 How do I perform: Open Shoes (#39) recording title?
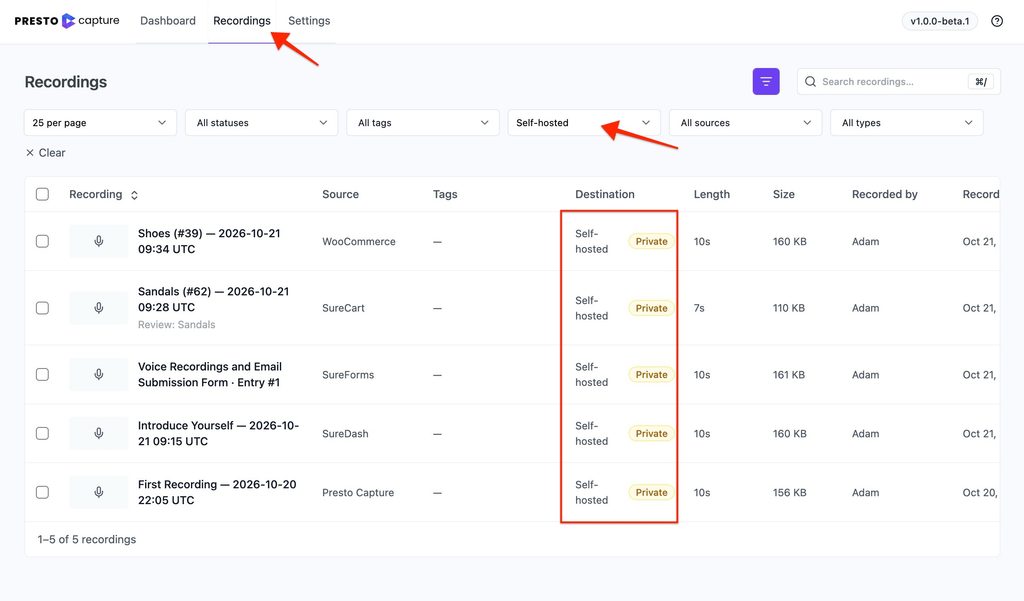[209, 241]
